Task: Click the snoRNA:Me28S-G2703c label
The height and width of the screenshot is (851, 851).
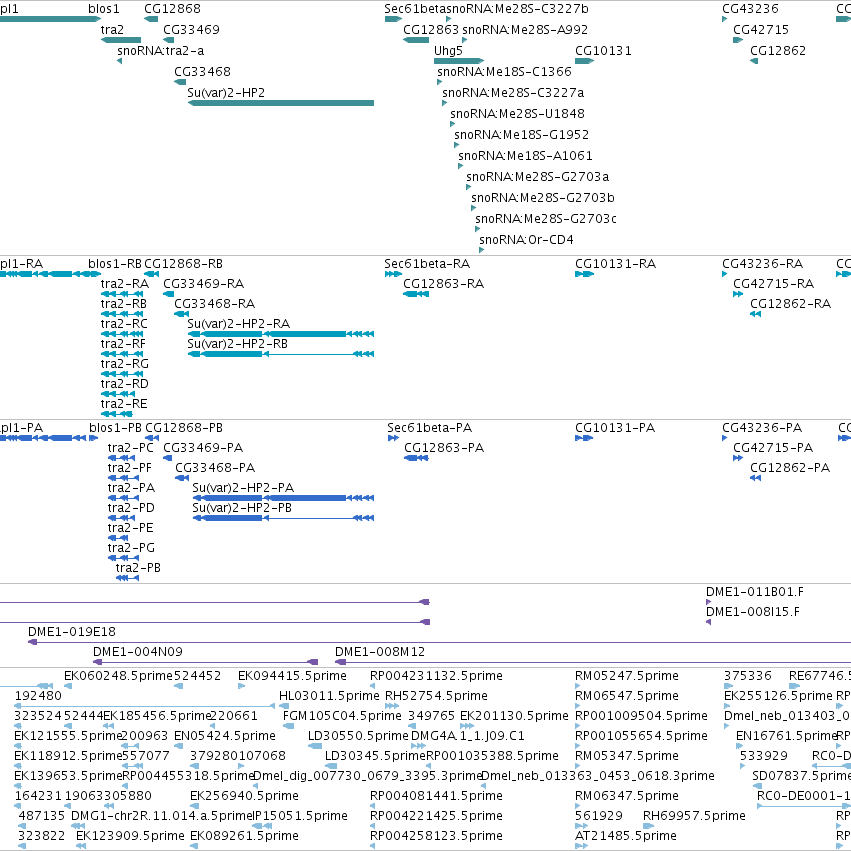Action: coord(545,219)
